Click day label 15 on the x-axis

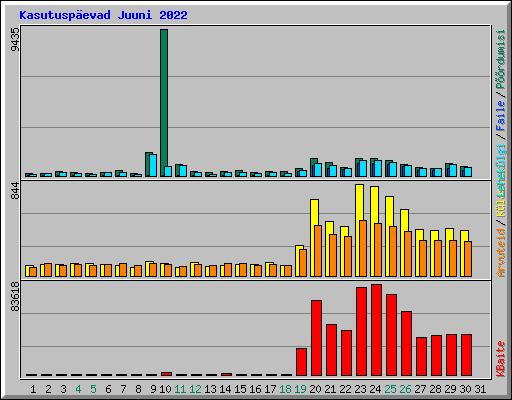coord(240,389)
